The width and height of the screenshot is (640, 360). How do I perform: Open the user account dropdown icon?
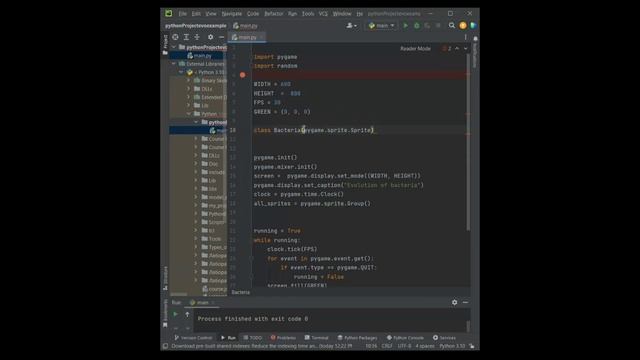click(351, 25)
